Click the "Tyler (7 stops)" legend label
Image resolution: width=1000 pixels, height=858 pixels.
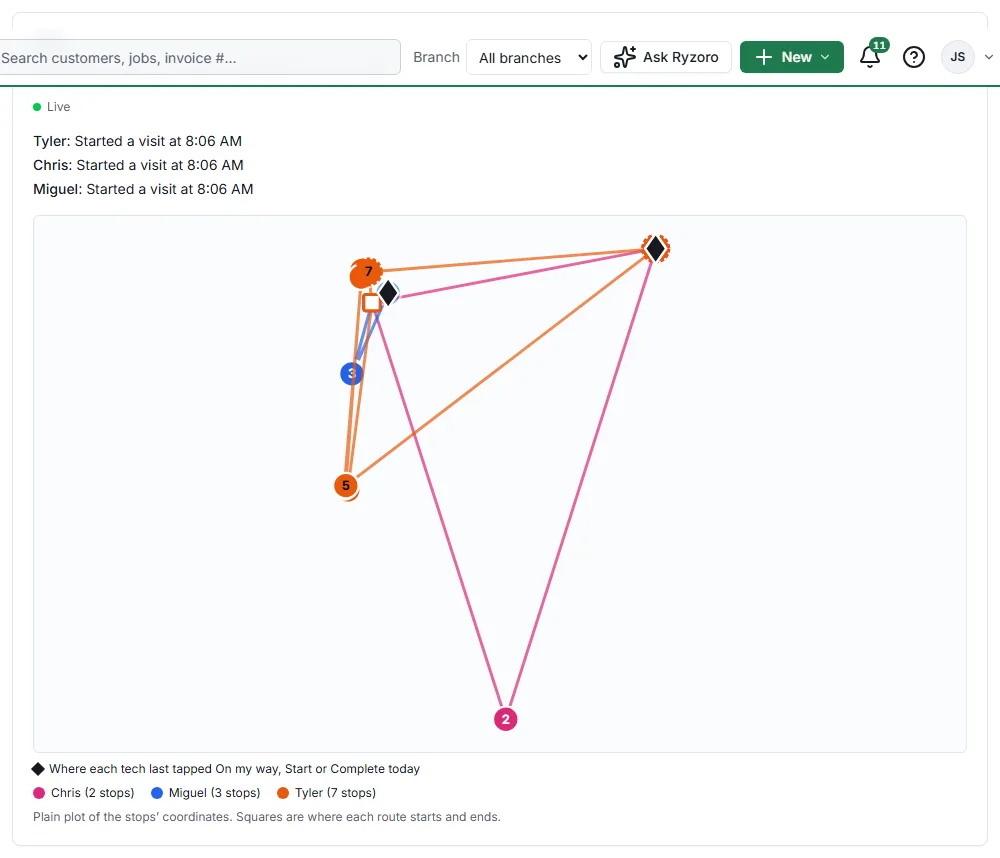coord(335,793)
